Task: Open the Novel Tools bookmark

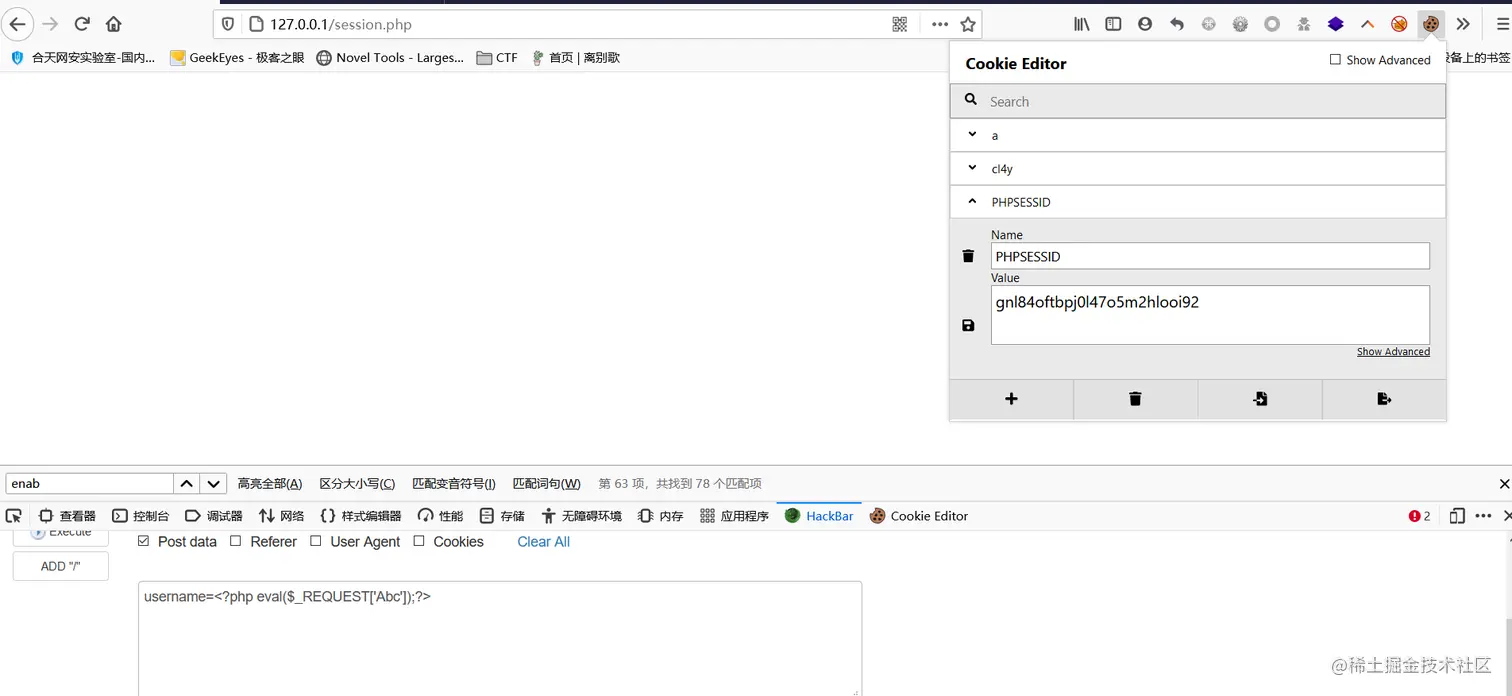Action: [x=390, y=57]
